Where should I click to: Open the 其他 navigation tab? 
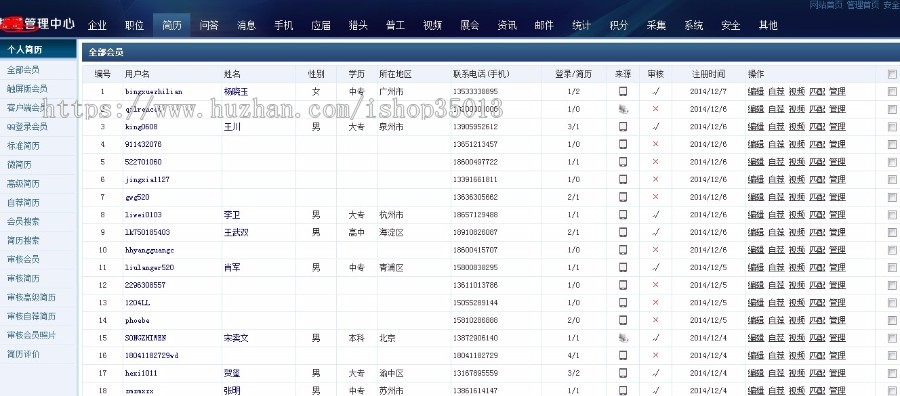pyautogui.click(x=768, y=25)
